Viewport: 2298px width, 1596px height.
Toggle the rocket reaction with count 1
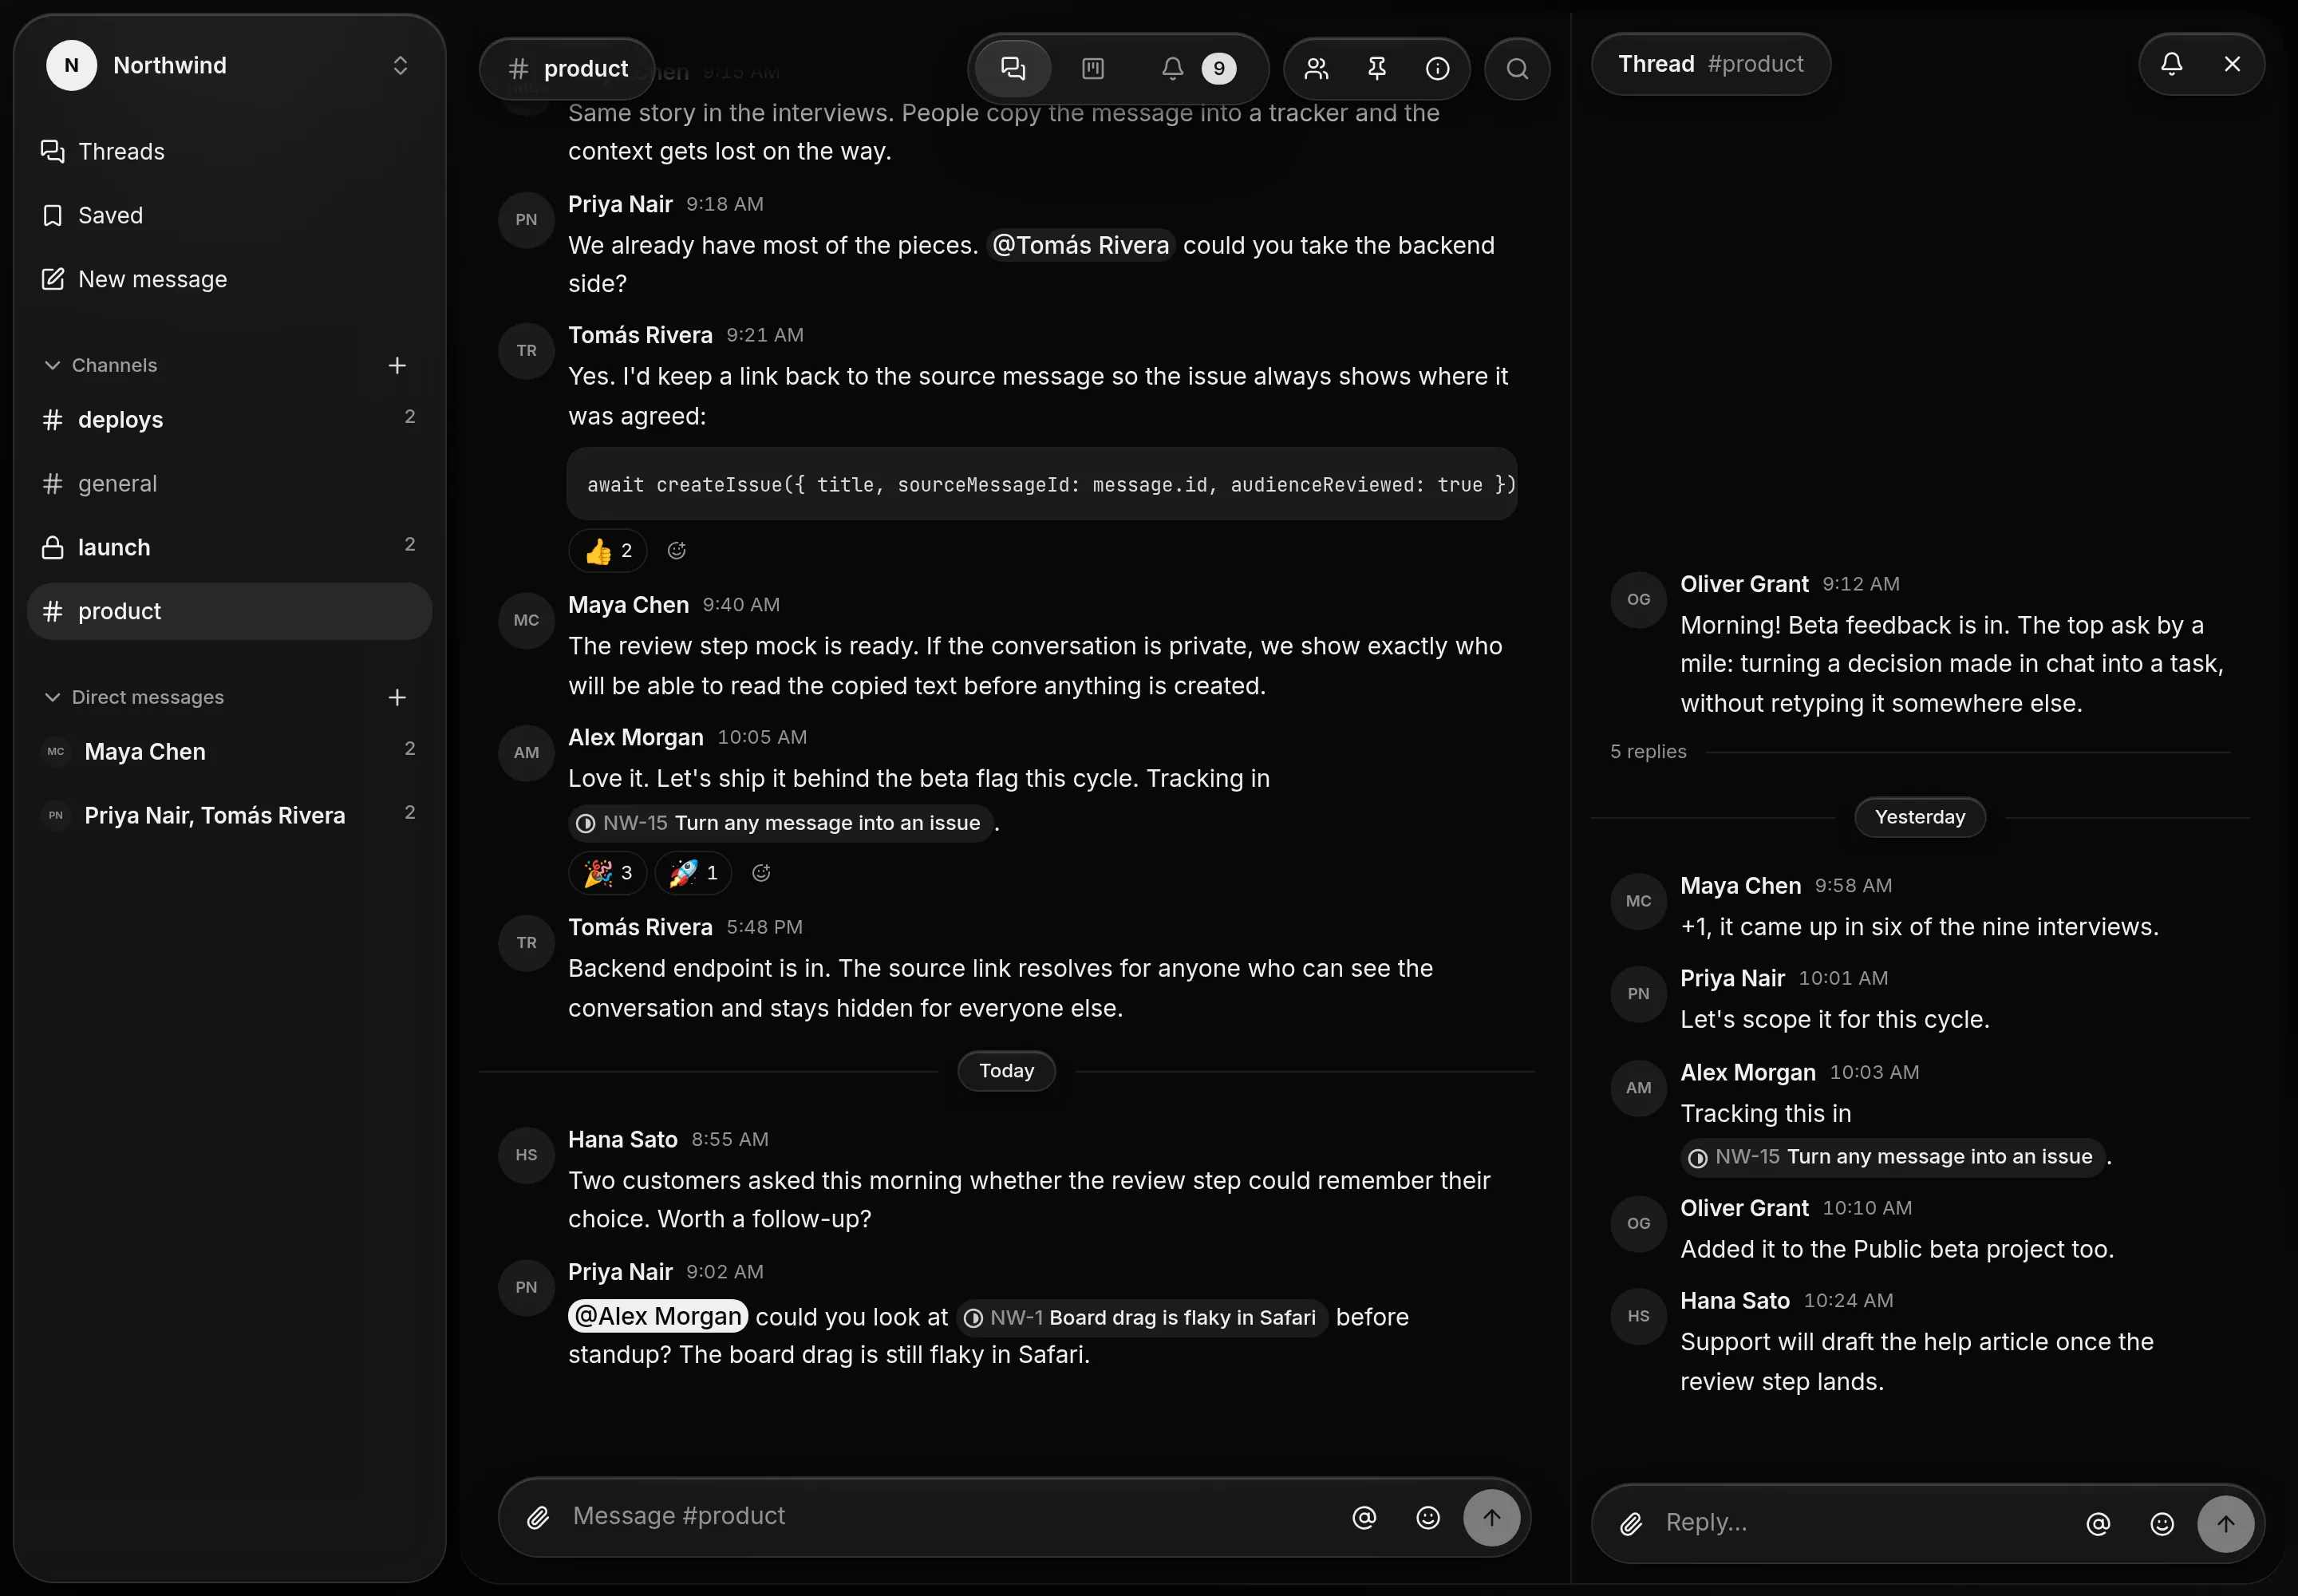[x=693, y=873]
